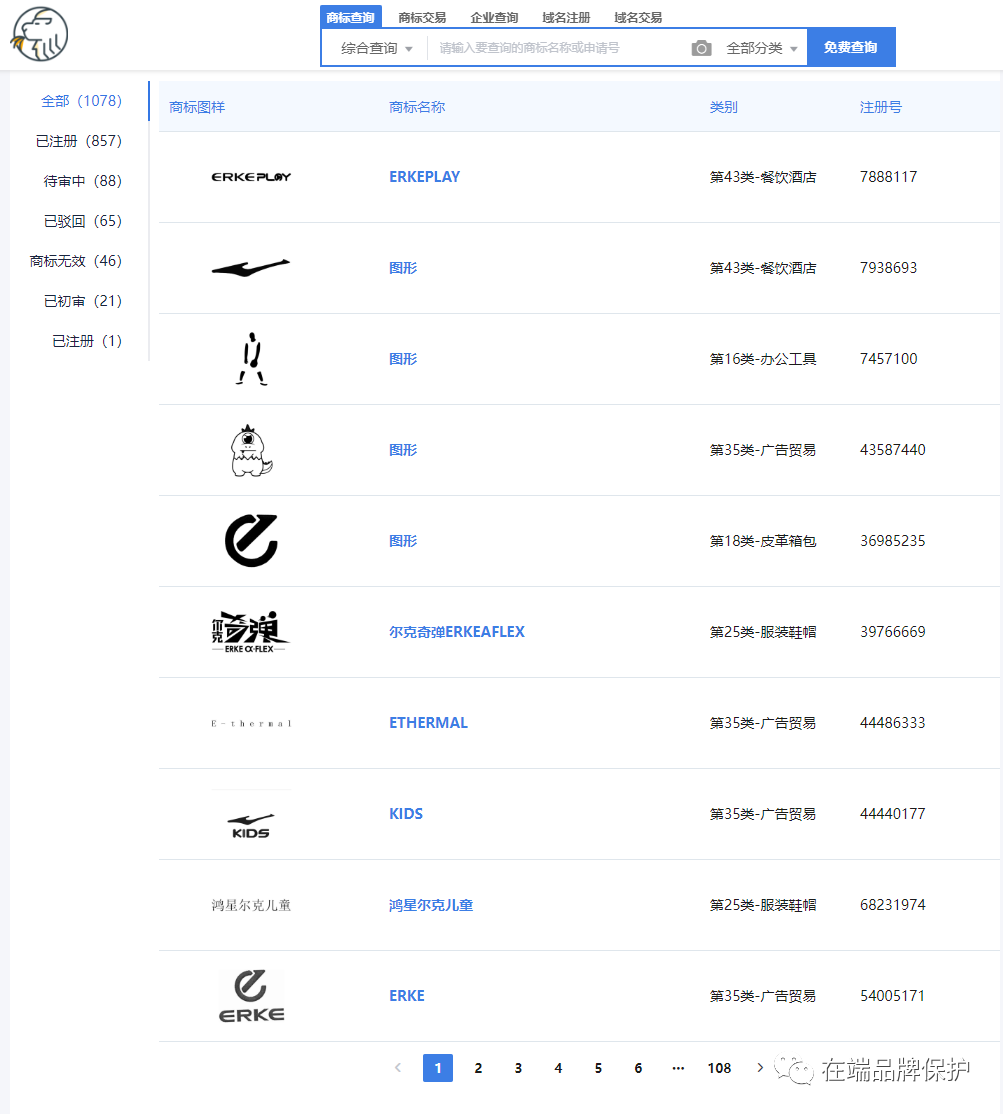This screenshot has height=1114, width=1003.
Task: Click 第18类-皮革箱包 category text
Action: coord(763,541)
